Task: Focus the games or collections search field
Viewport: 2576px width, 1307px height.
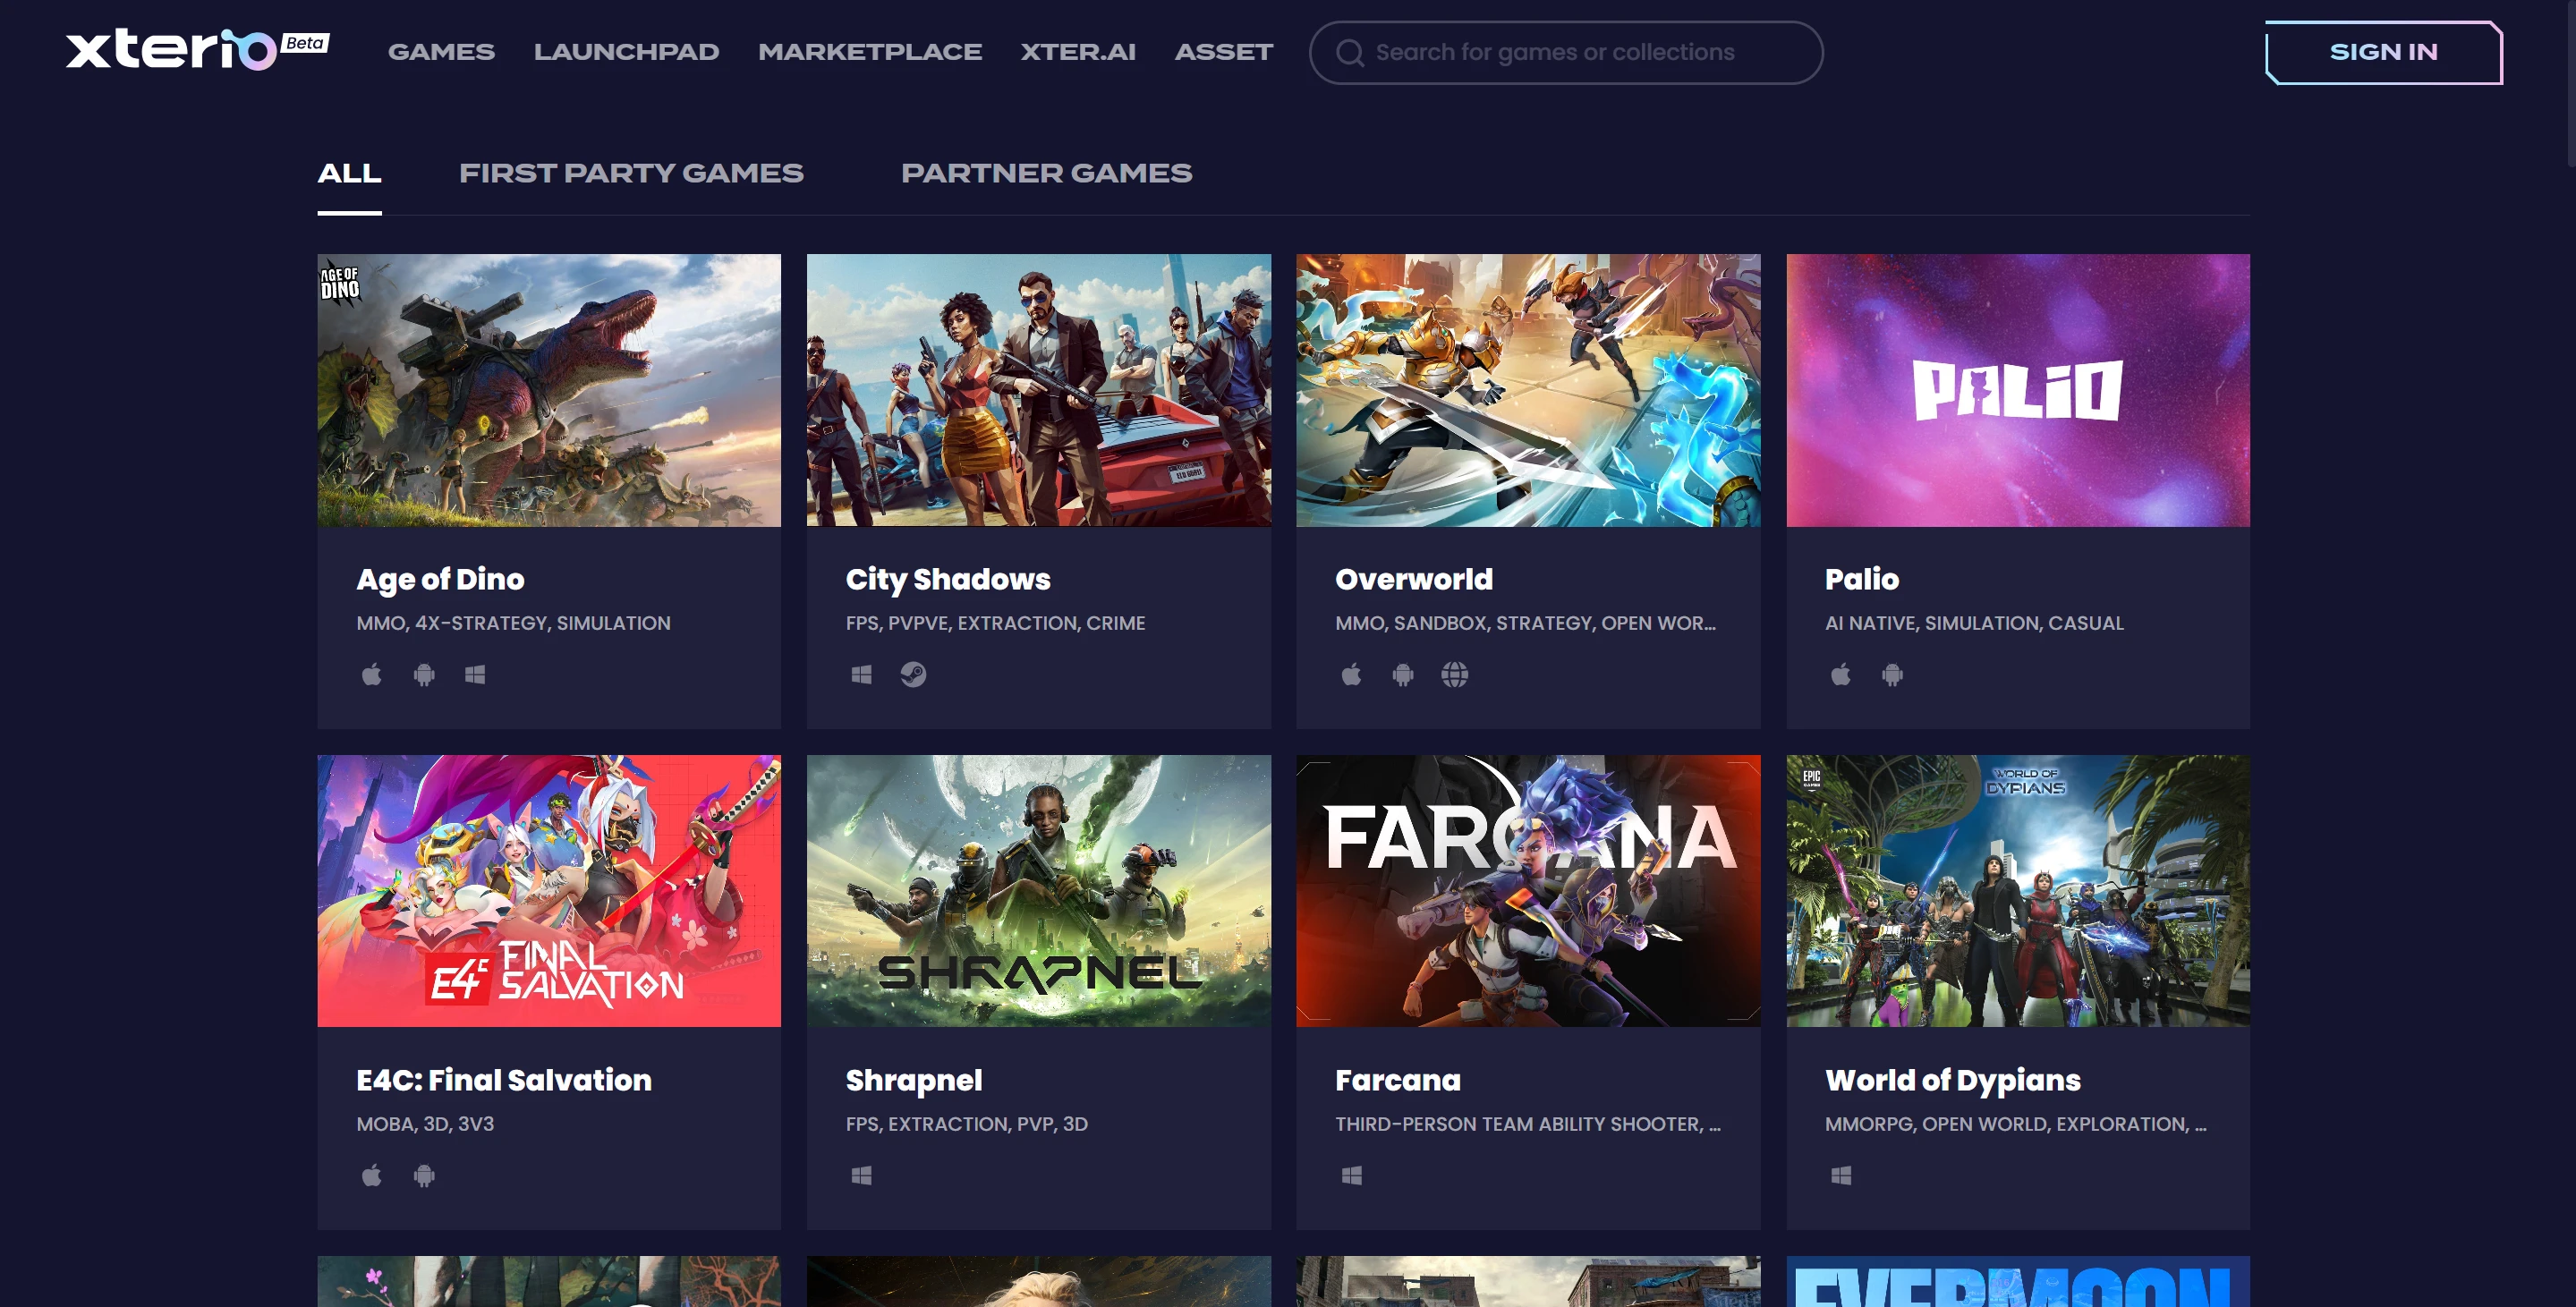Action: 1580,52
